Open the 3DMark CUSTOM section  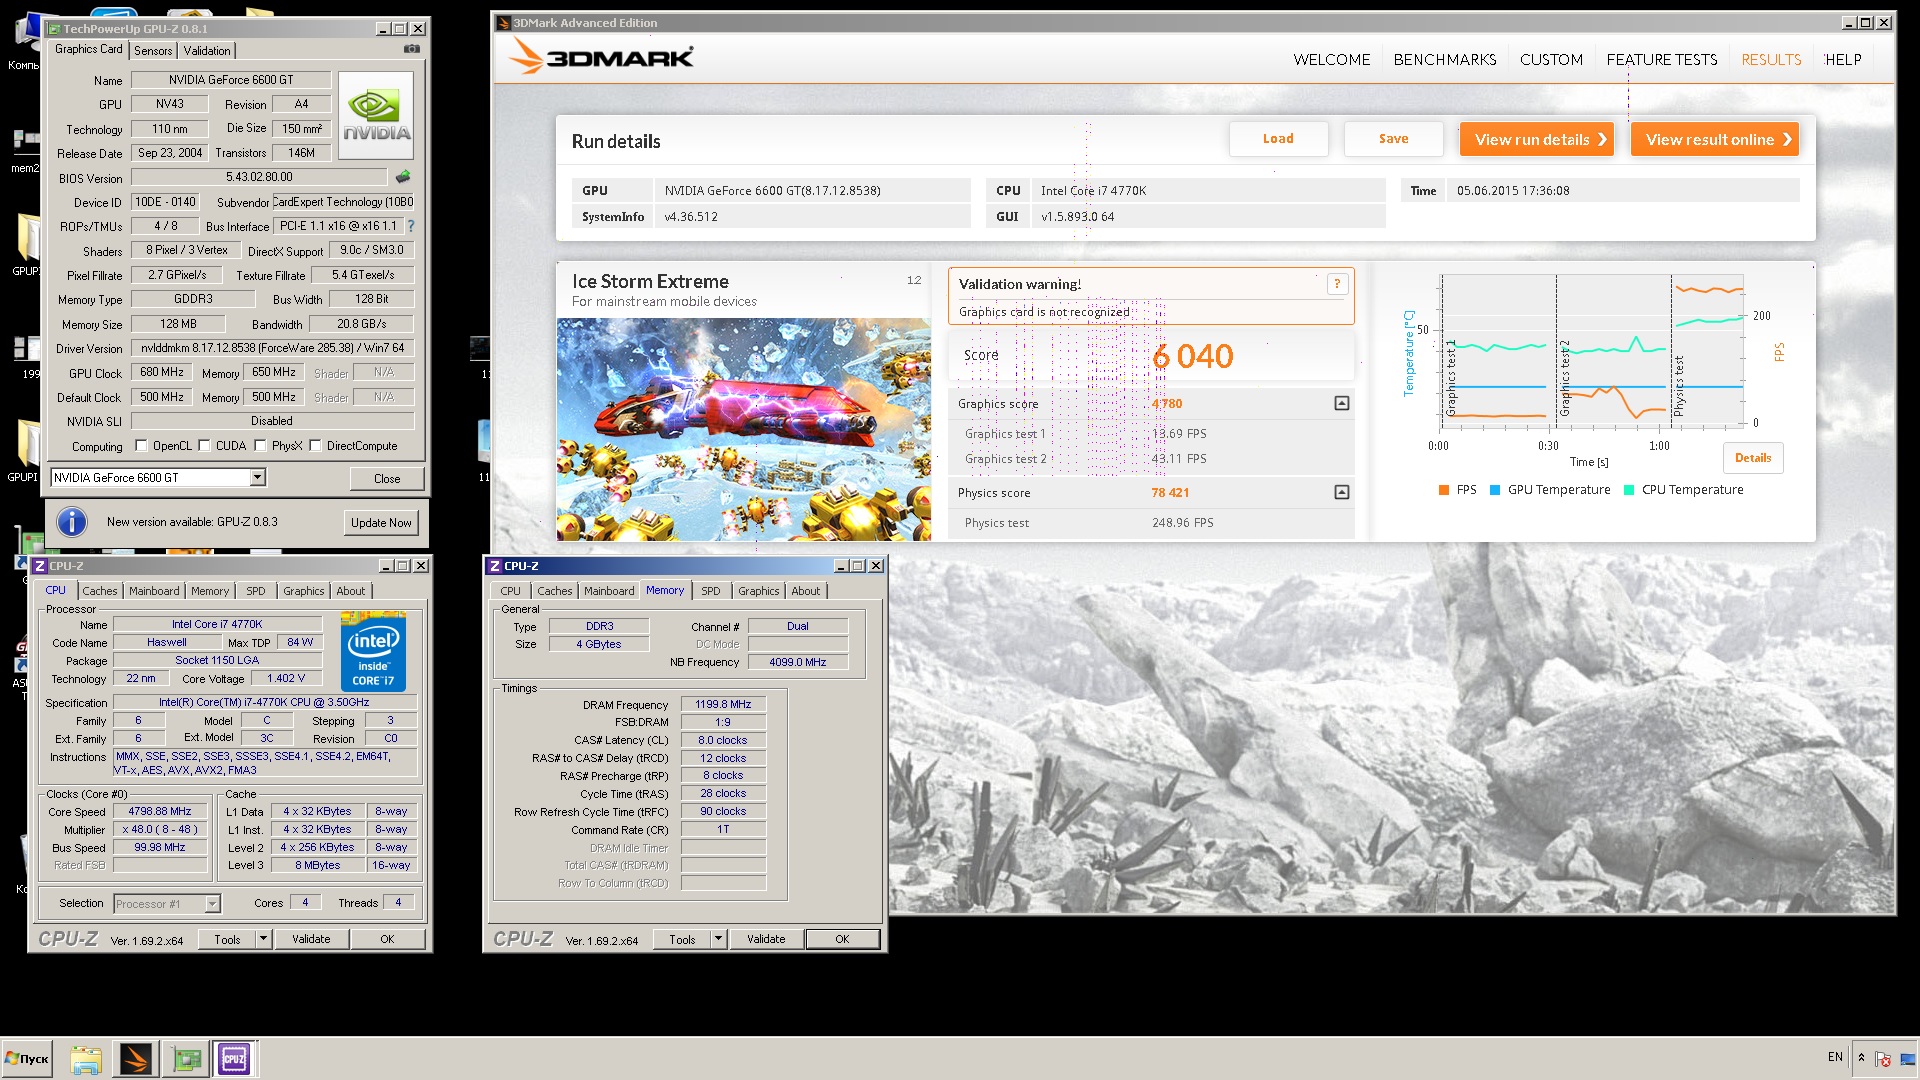[1551, 60]
